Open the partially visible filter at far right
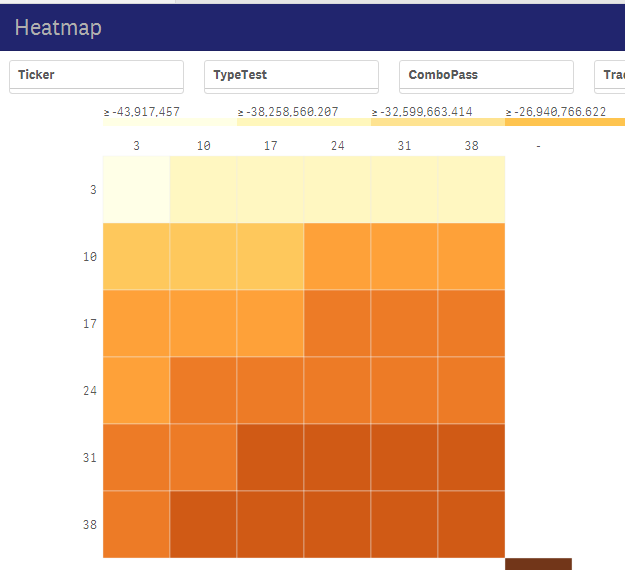Screen dimensions: 625x570 tap(609, 76)
